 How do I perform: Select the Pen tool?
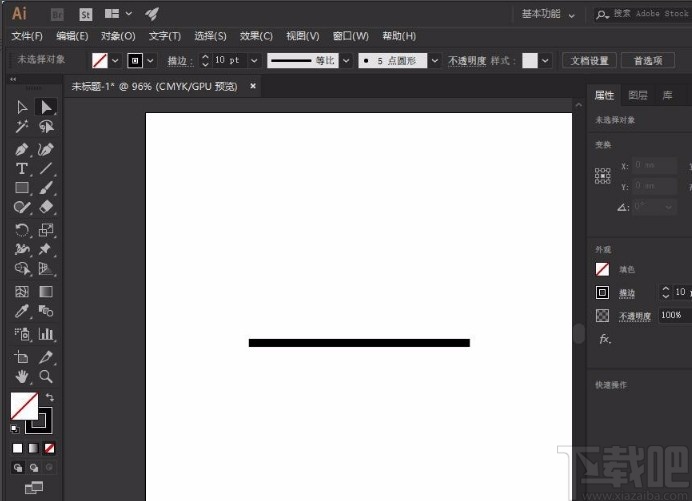(22, 149)
